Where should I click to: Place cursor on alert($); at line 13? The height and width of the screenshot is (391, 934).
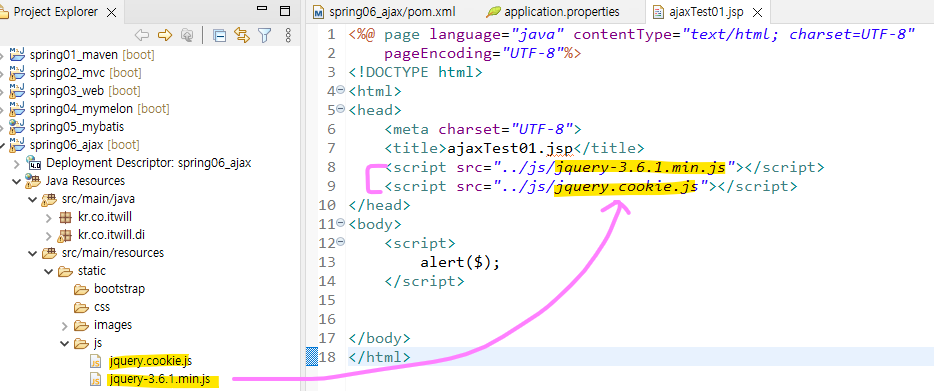tap(460, 262)
